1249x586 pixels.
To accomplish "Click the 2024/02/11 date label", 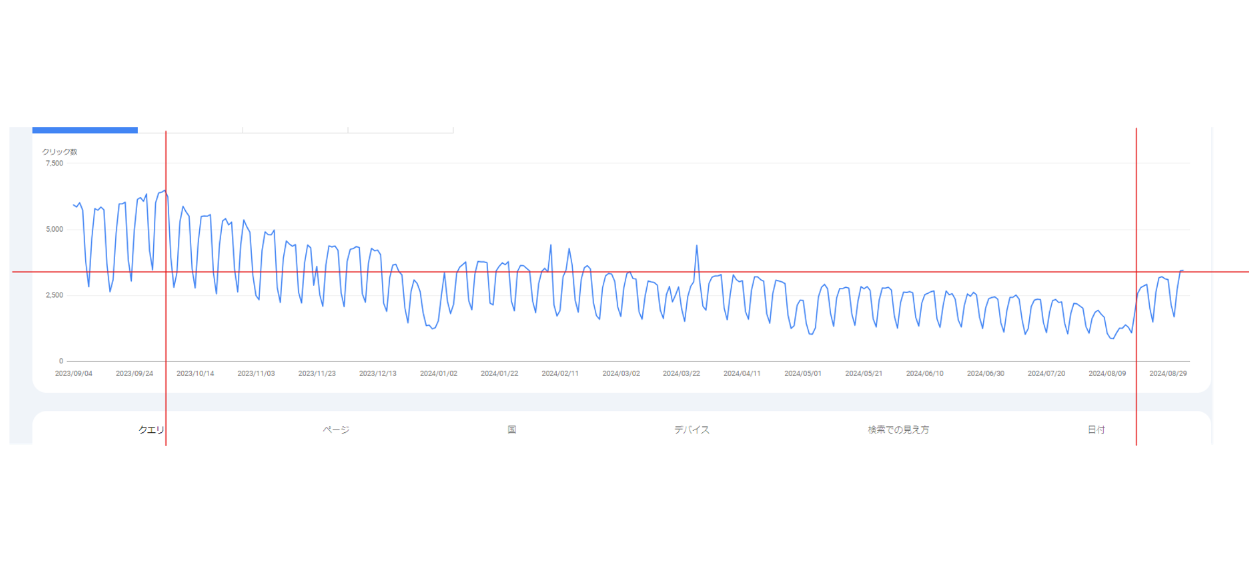I will tap(560, 373).
